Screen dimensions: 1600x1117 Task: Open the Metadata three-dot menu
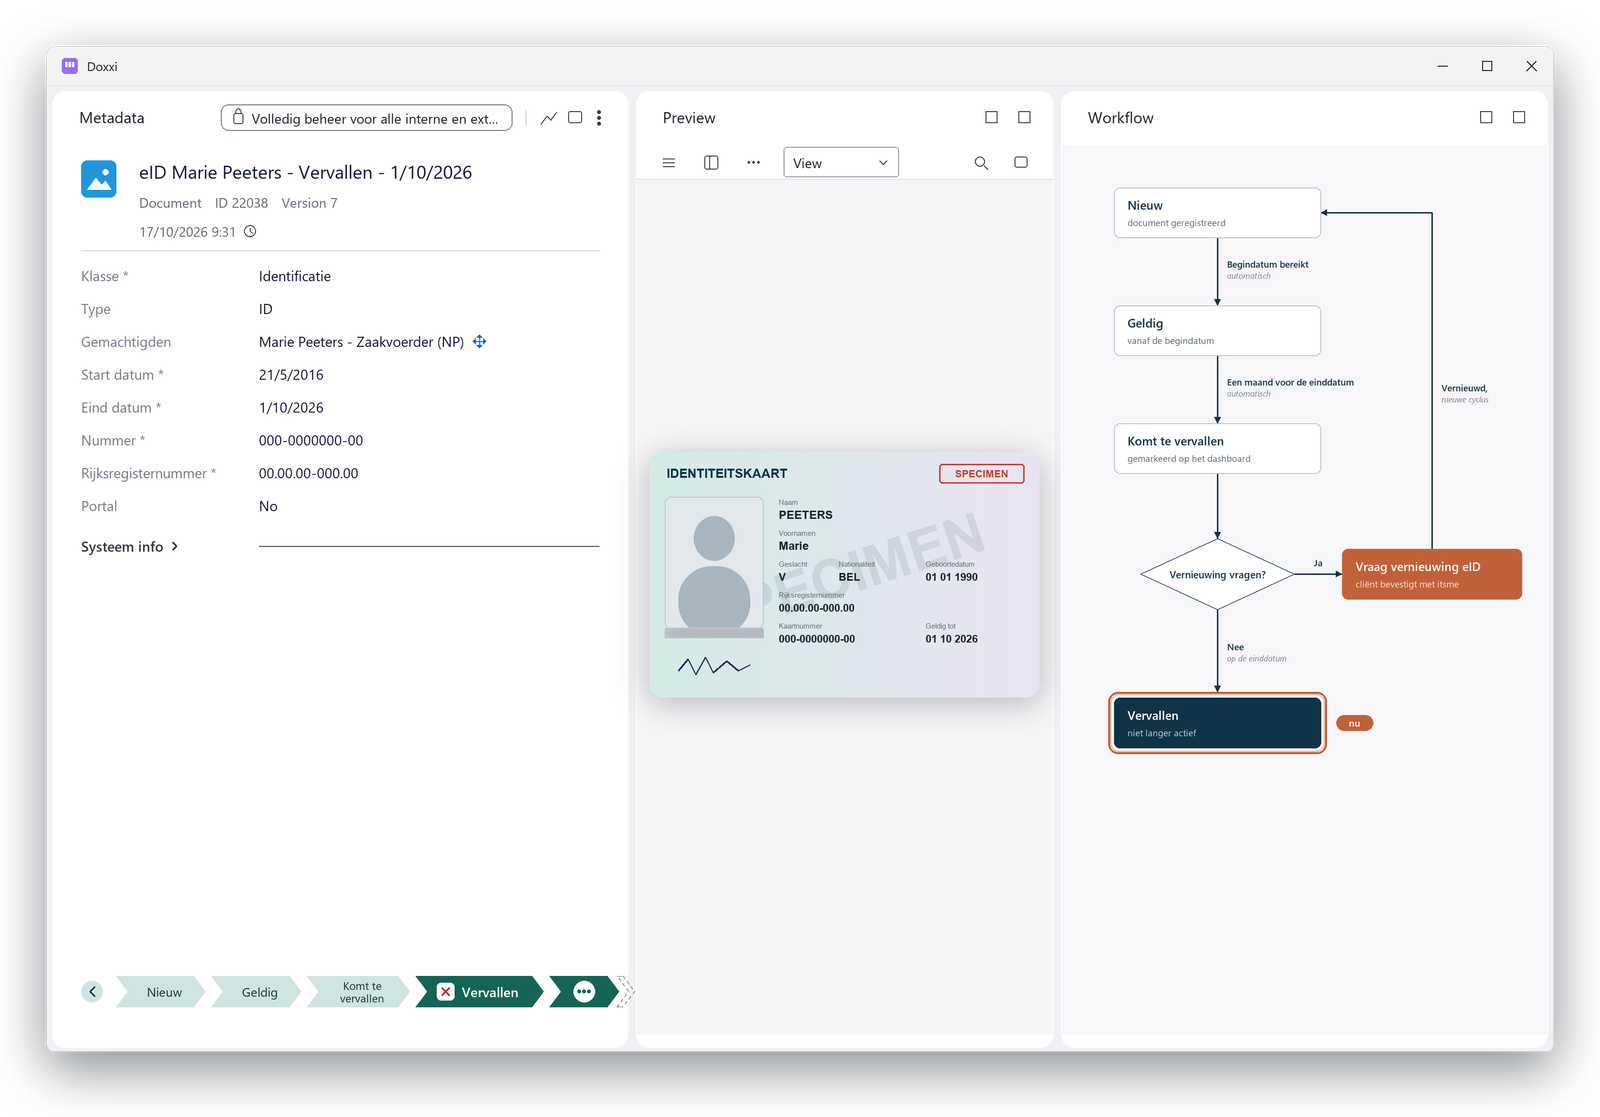tap(599, 118)
